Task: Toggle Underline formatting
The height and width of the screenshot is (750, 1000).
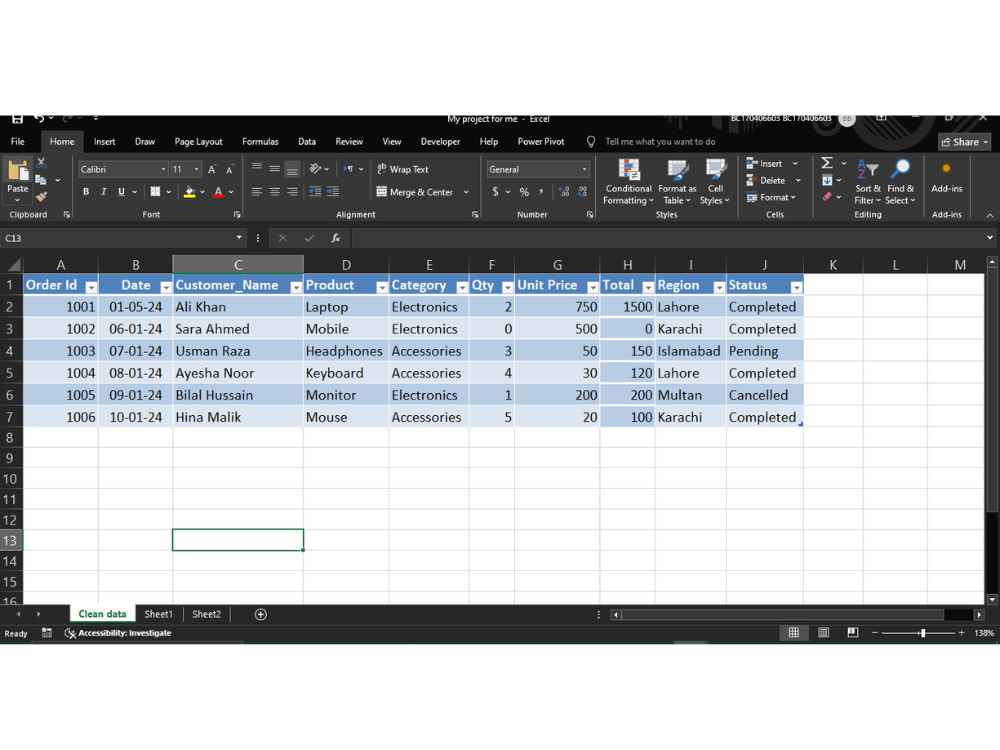Action: 121,191
